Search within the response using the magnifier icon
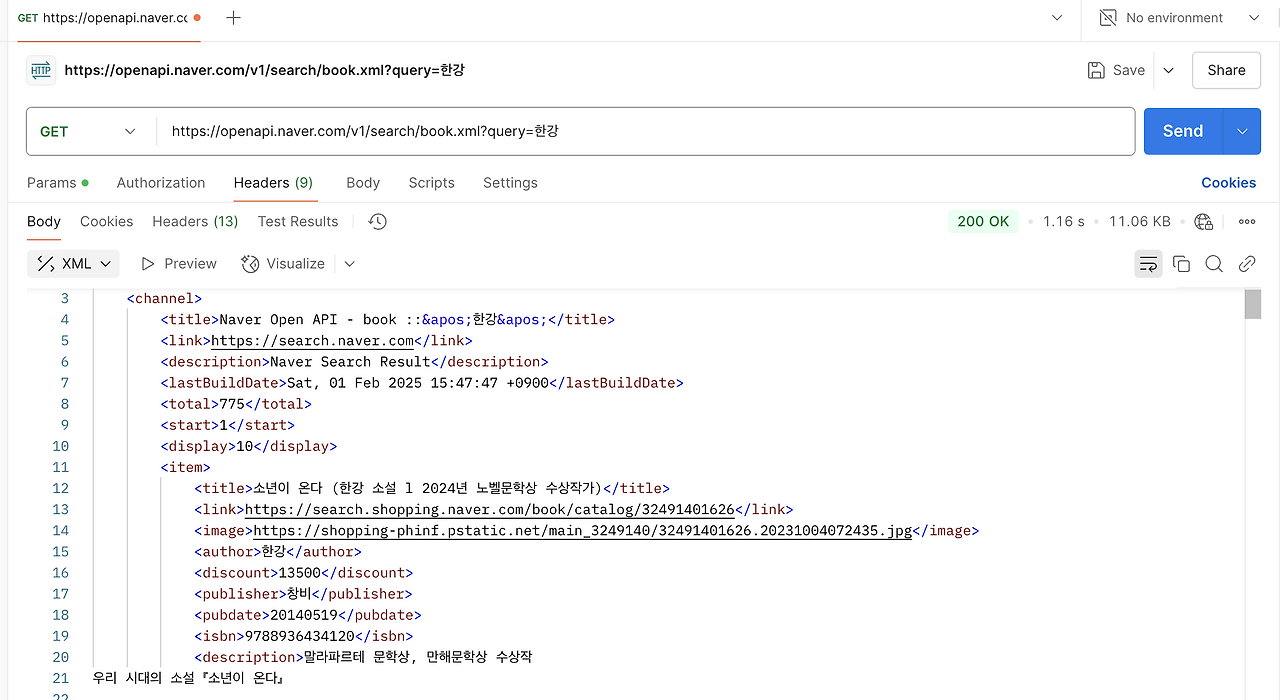This screenshot has height=700, width=1280. pos(1214,263)
